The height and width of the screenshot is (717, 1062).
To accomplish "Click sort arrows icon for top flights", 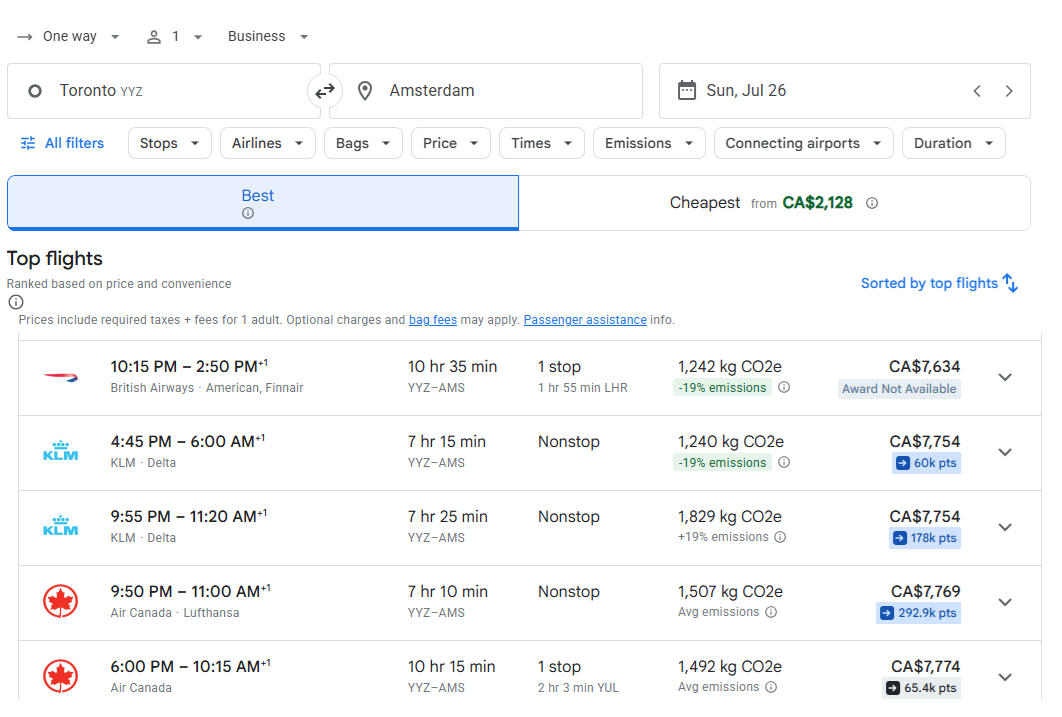I will (x=1011, y=283).
